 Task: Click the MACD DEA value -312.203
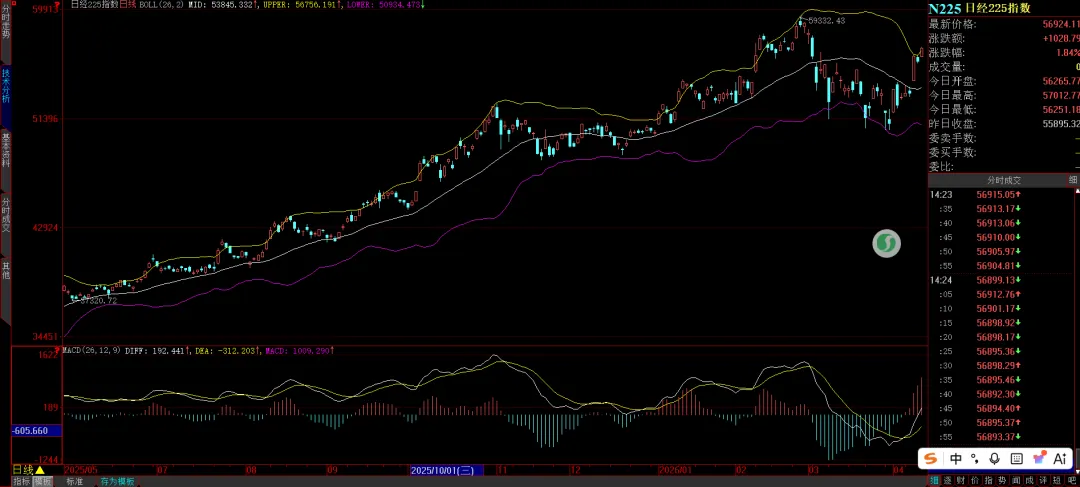point(229,351)
